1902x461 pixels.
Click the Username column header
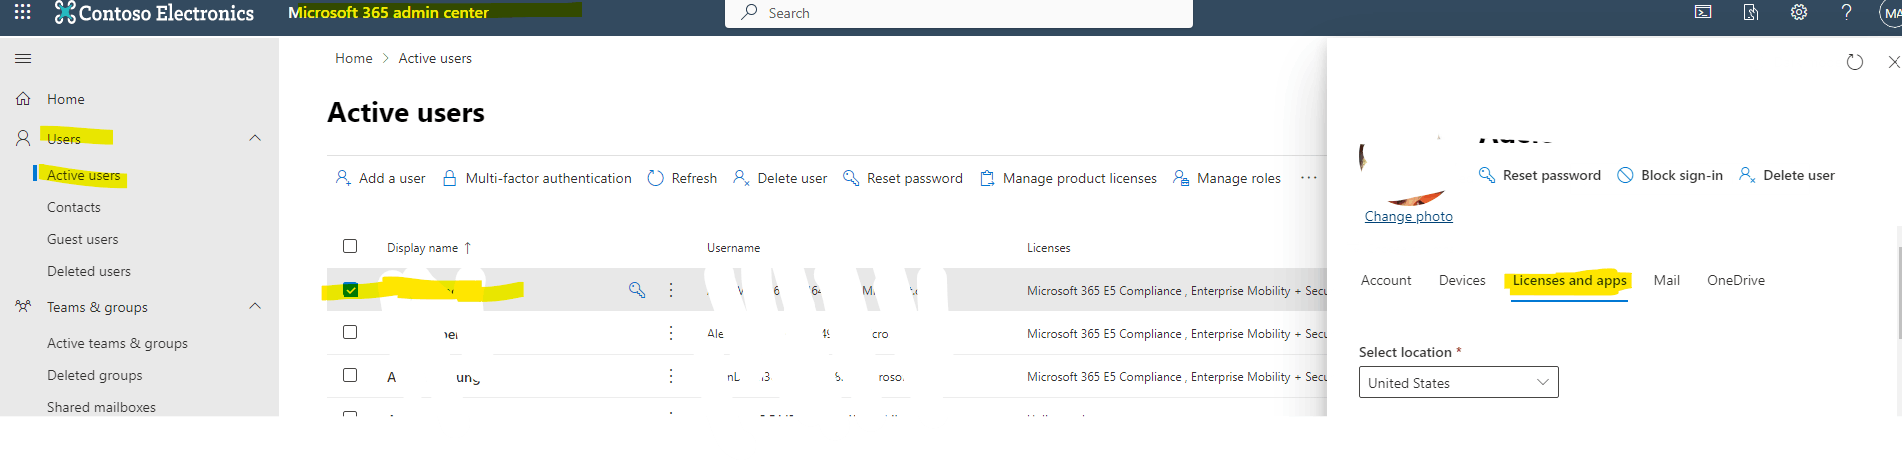pos(733,247)
